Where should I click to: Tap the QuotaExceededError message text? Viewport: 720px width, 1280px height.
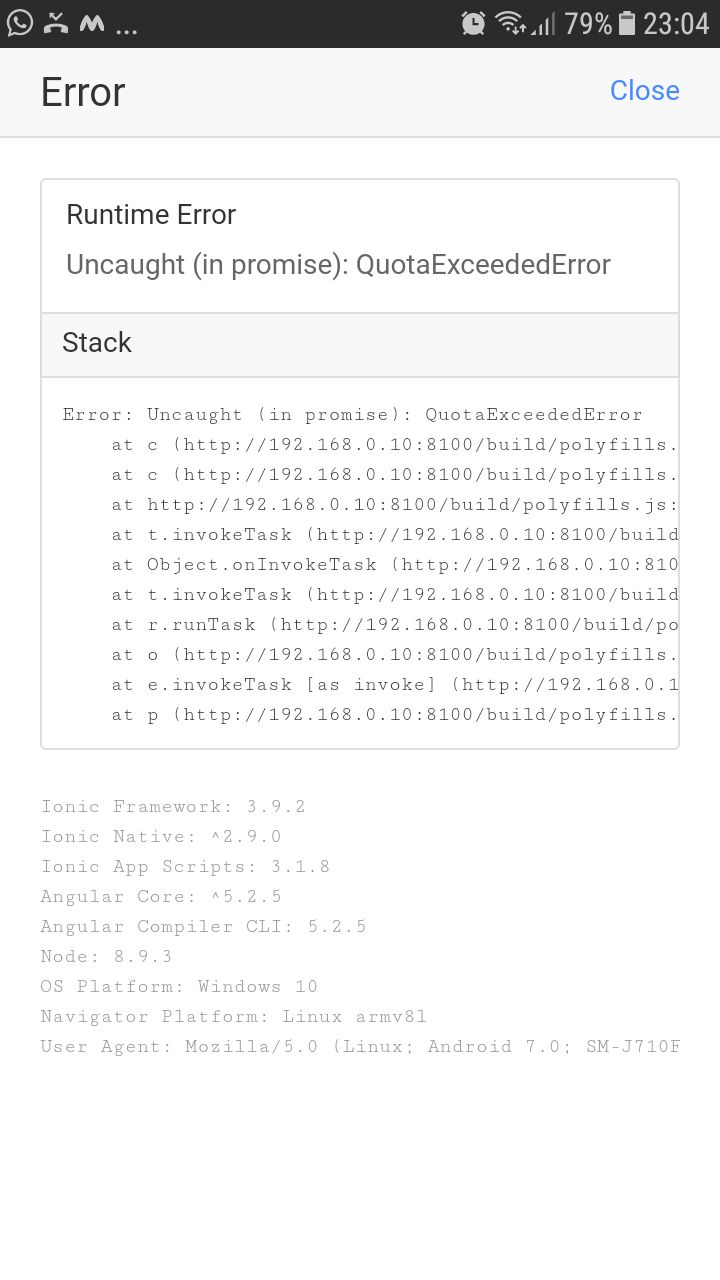(x=338, y=265)
